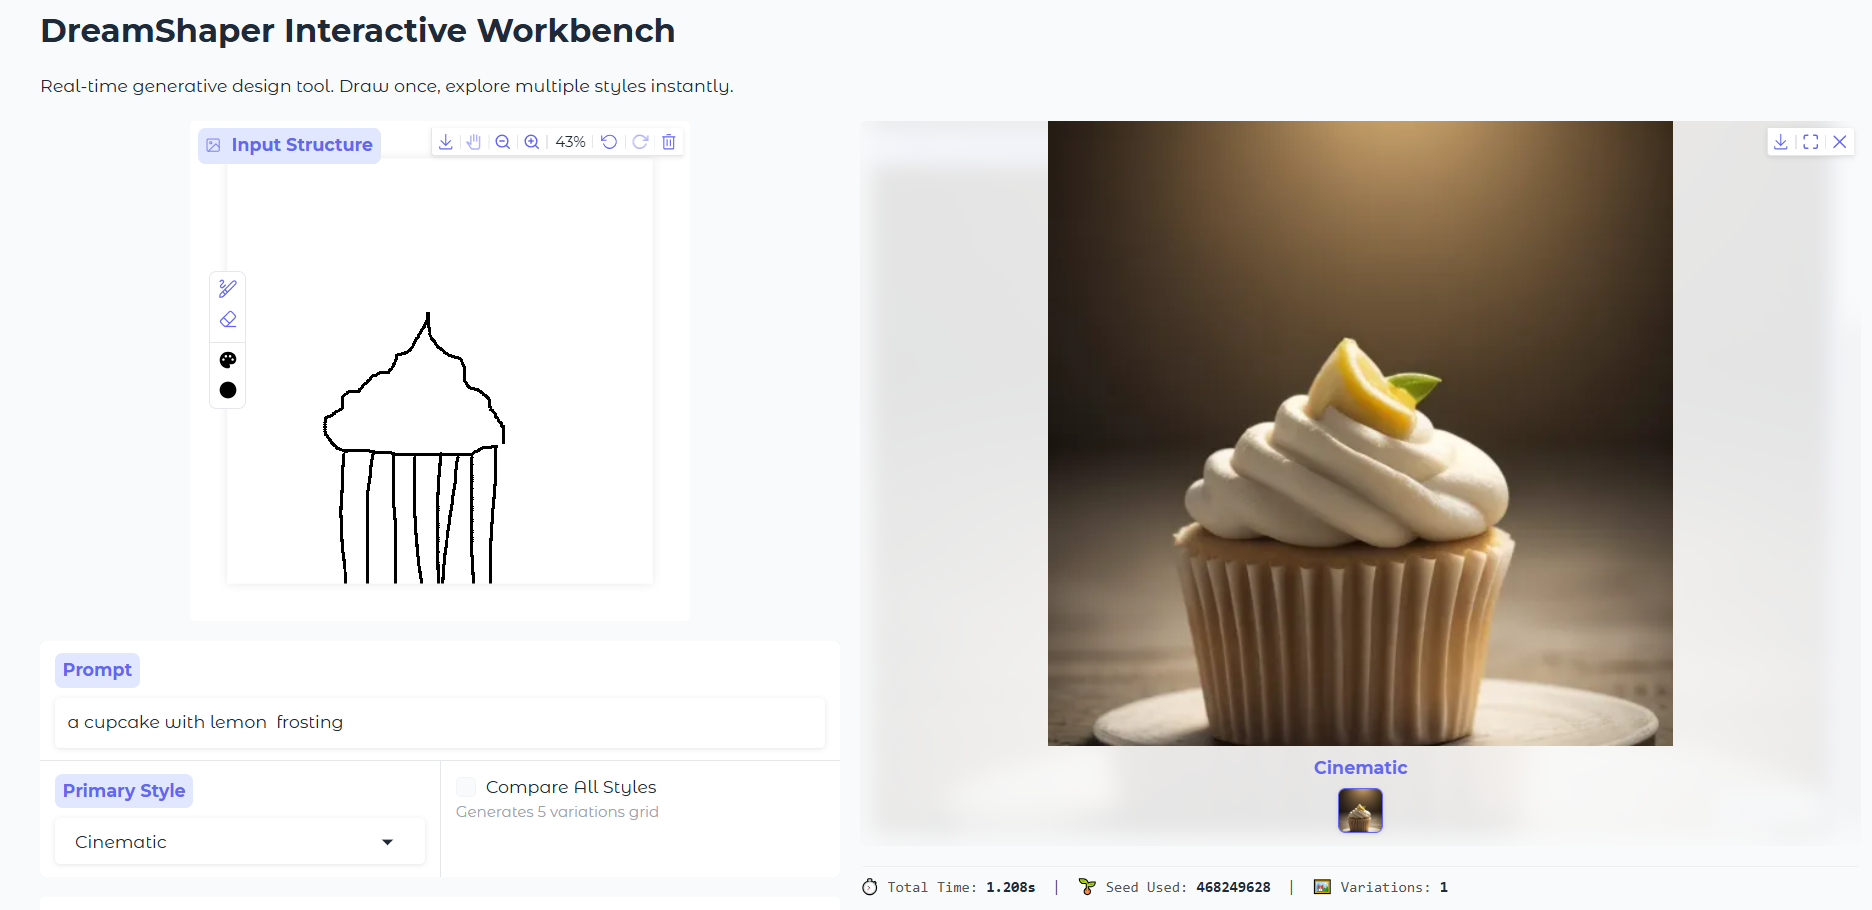1872x910 pixels.
Task: Switch to the eraser tool
Action: pos(228,320)
